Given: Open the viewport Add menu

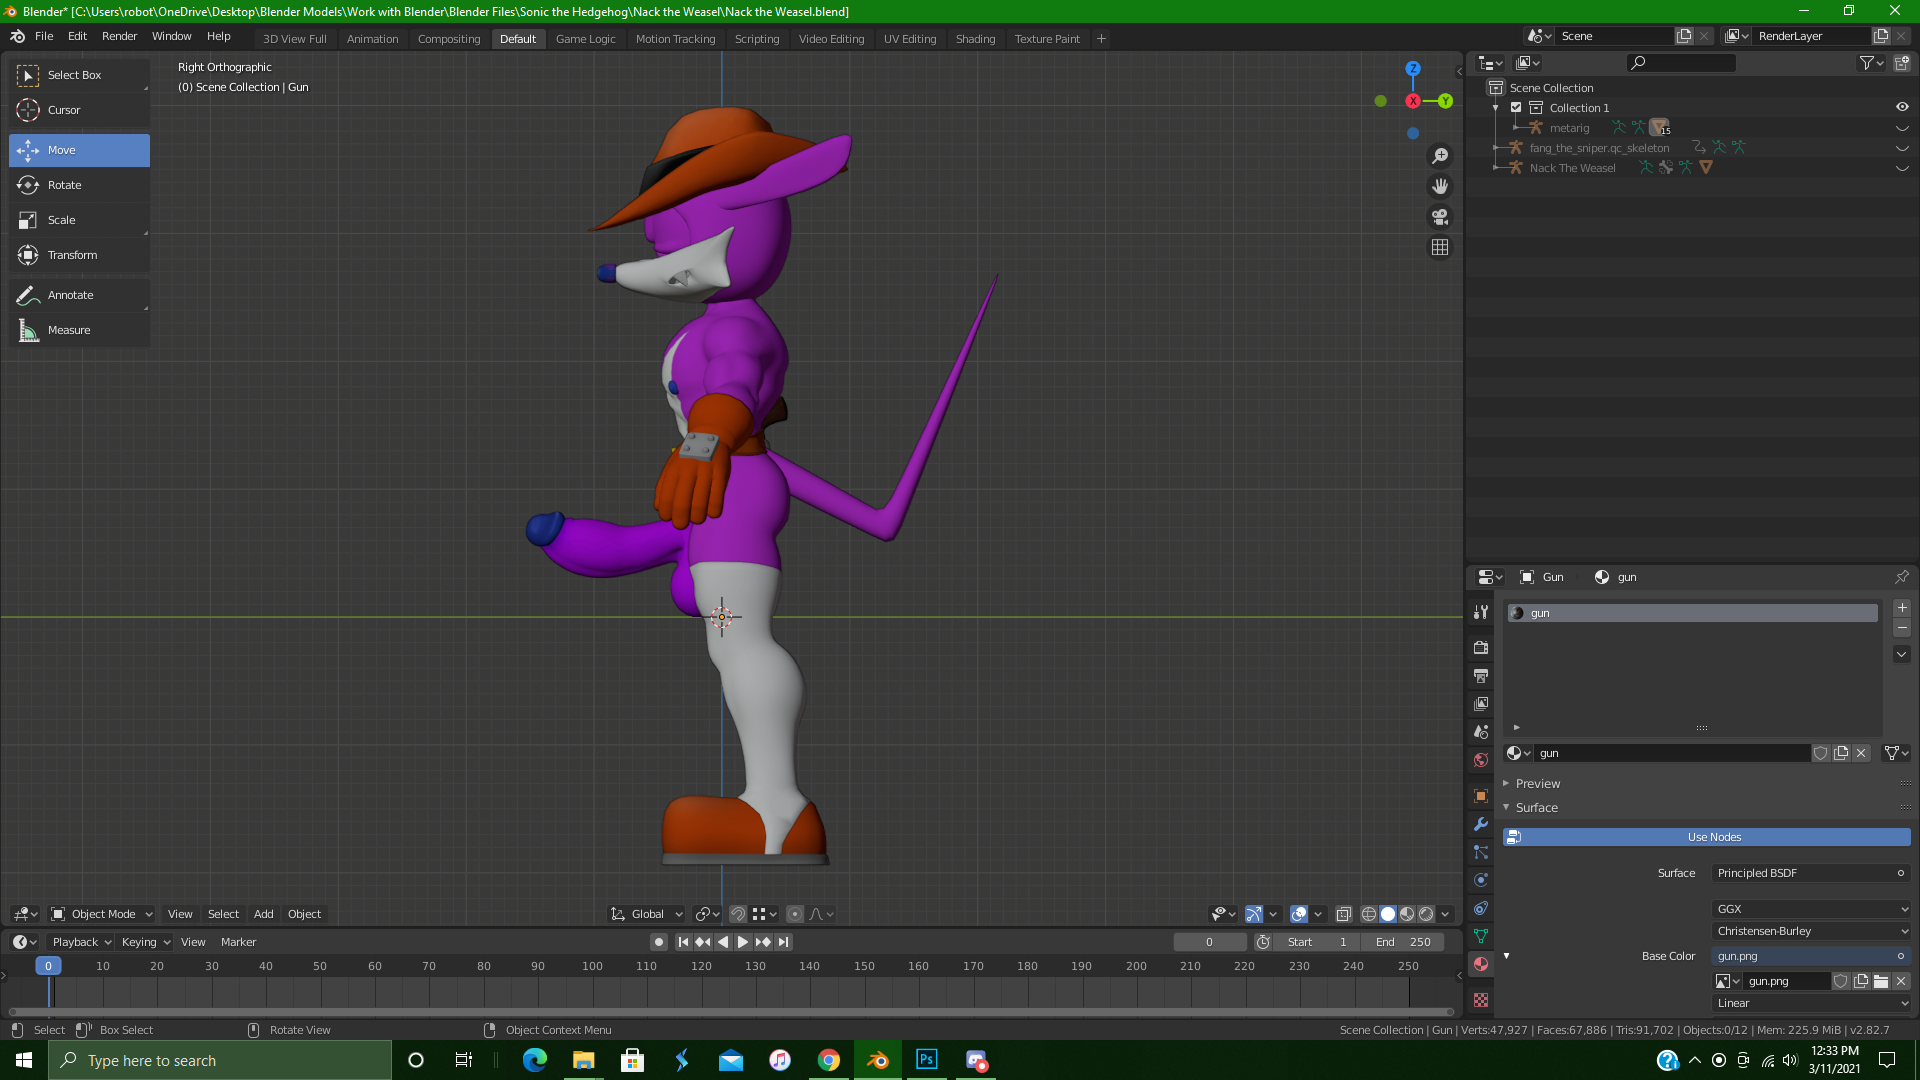Looking at the screenshot, I should point(263,914).
